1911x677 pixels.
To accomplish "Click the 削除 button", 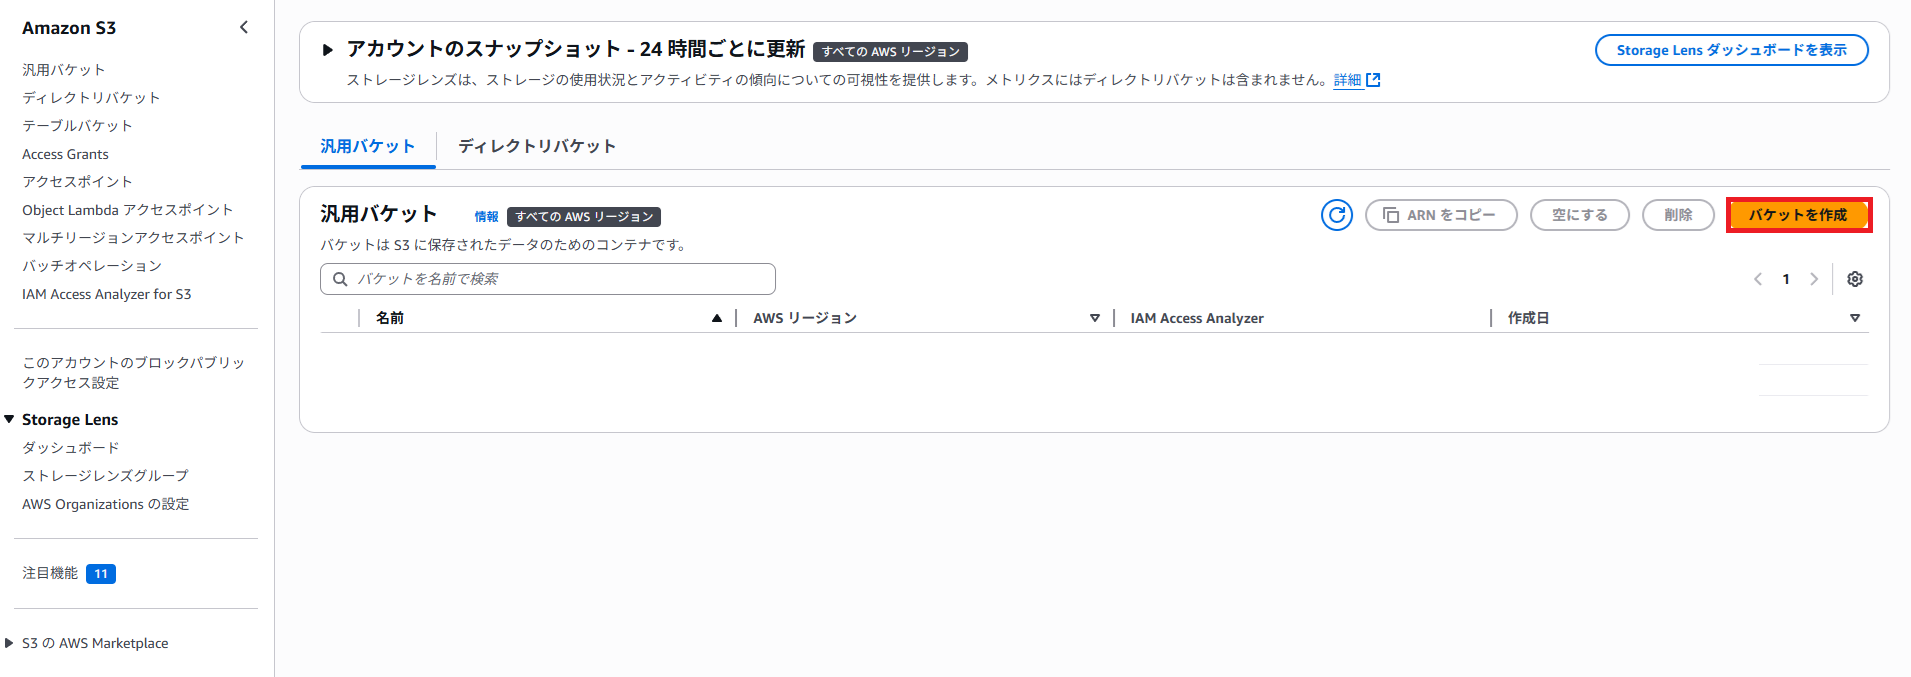I will point(1678,215).
